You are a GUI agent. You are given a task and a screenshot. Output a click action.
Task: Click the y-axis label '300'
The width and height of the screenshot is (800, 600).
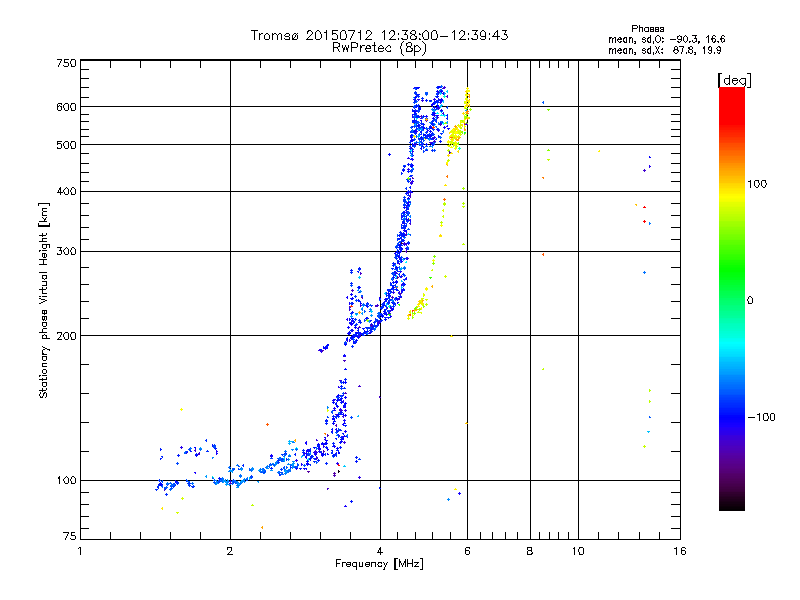[66, 252]
